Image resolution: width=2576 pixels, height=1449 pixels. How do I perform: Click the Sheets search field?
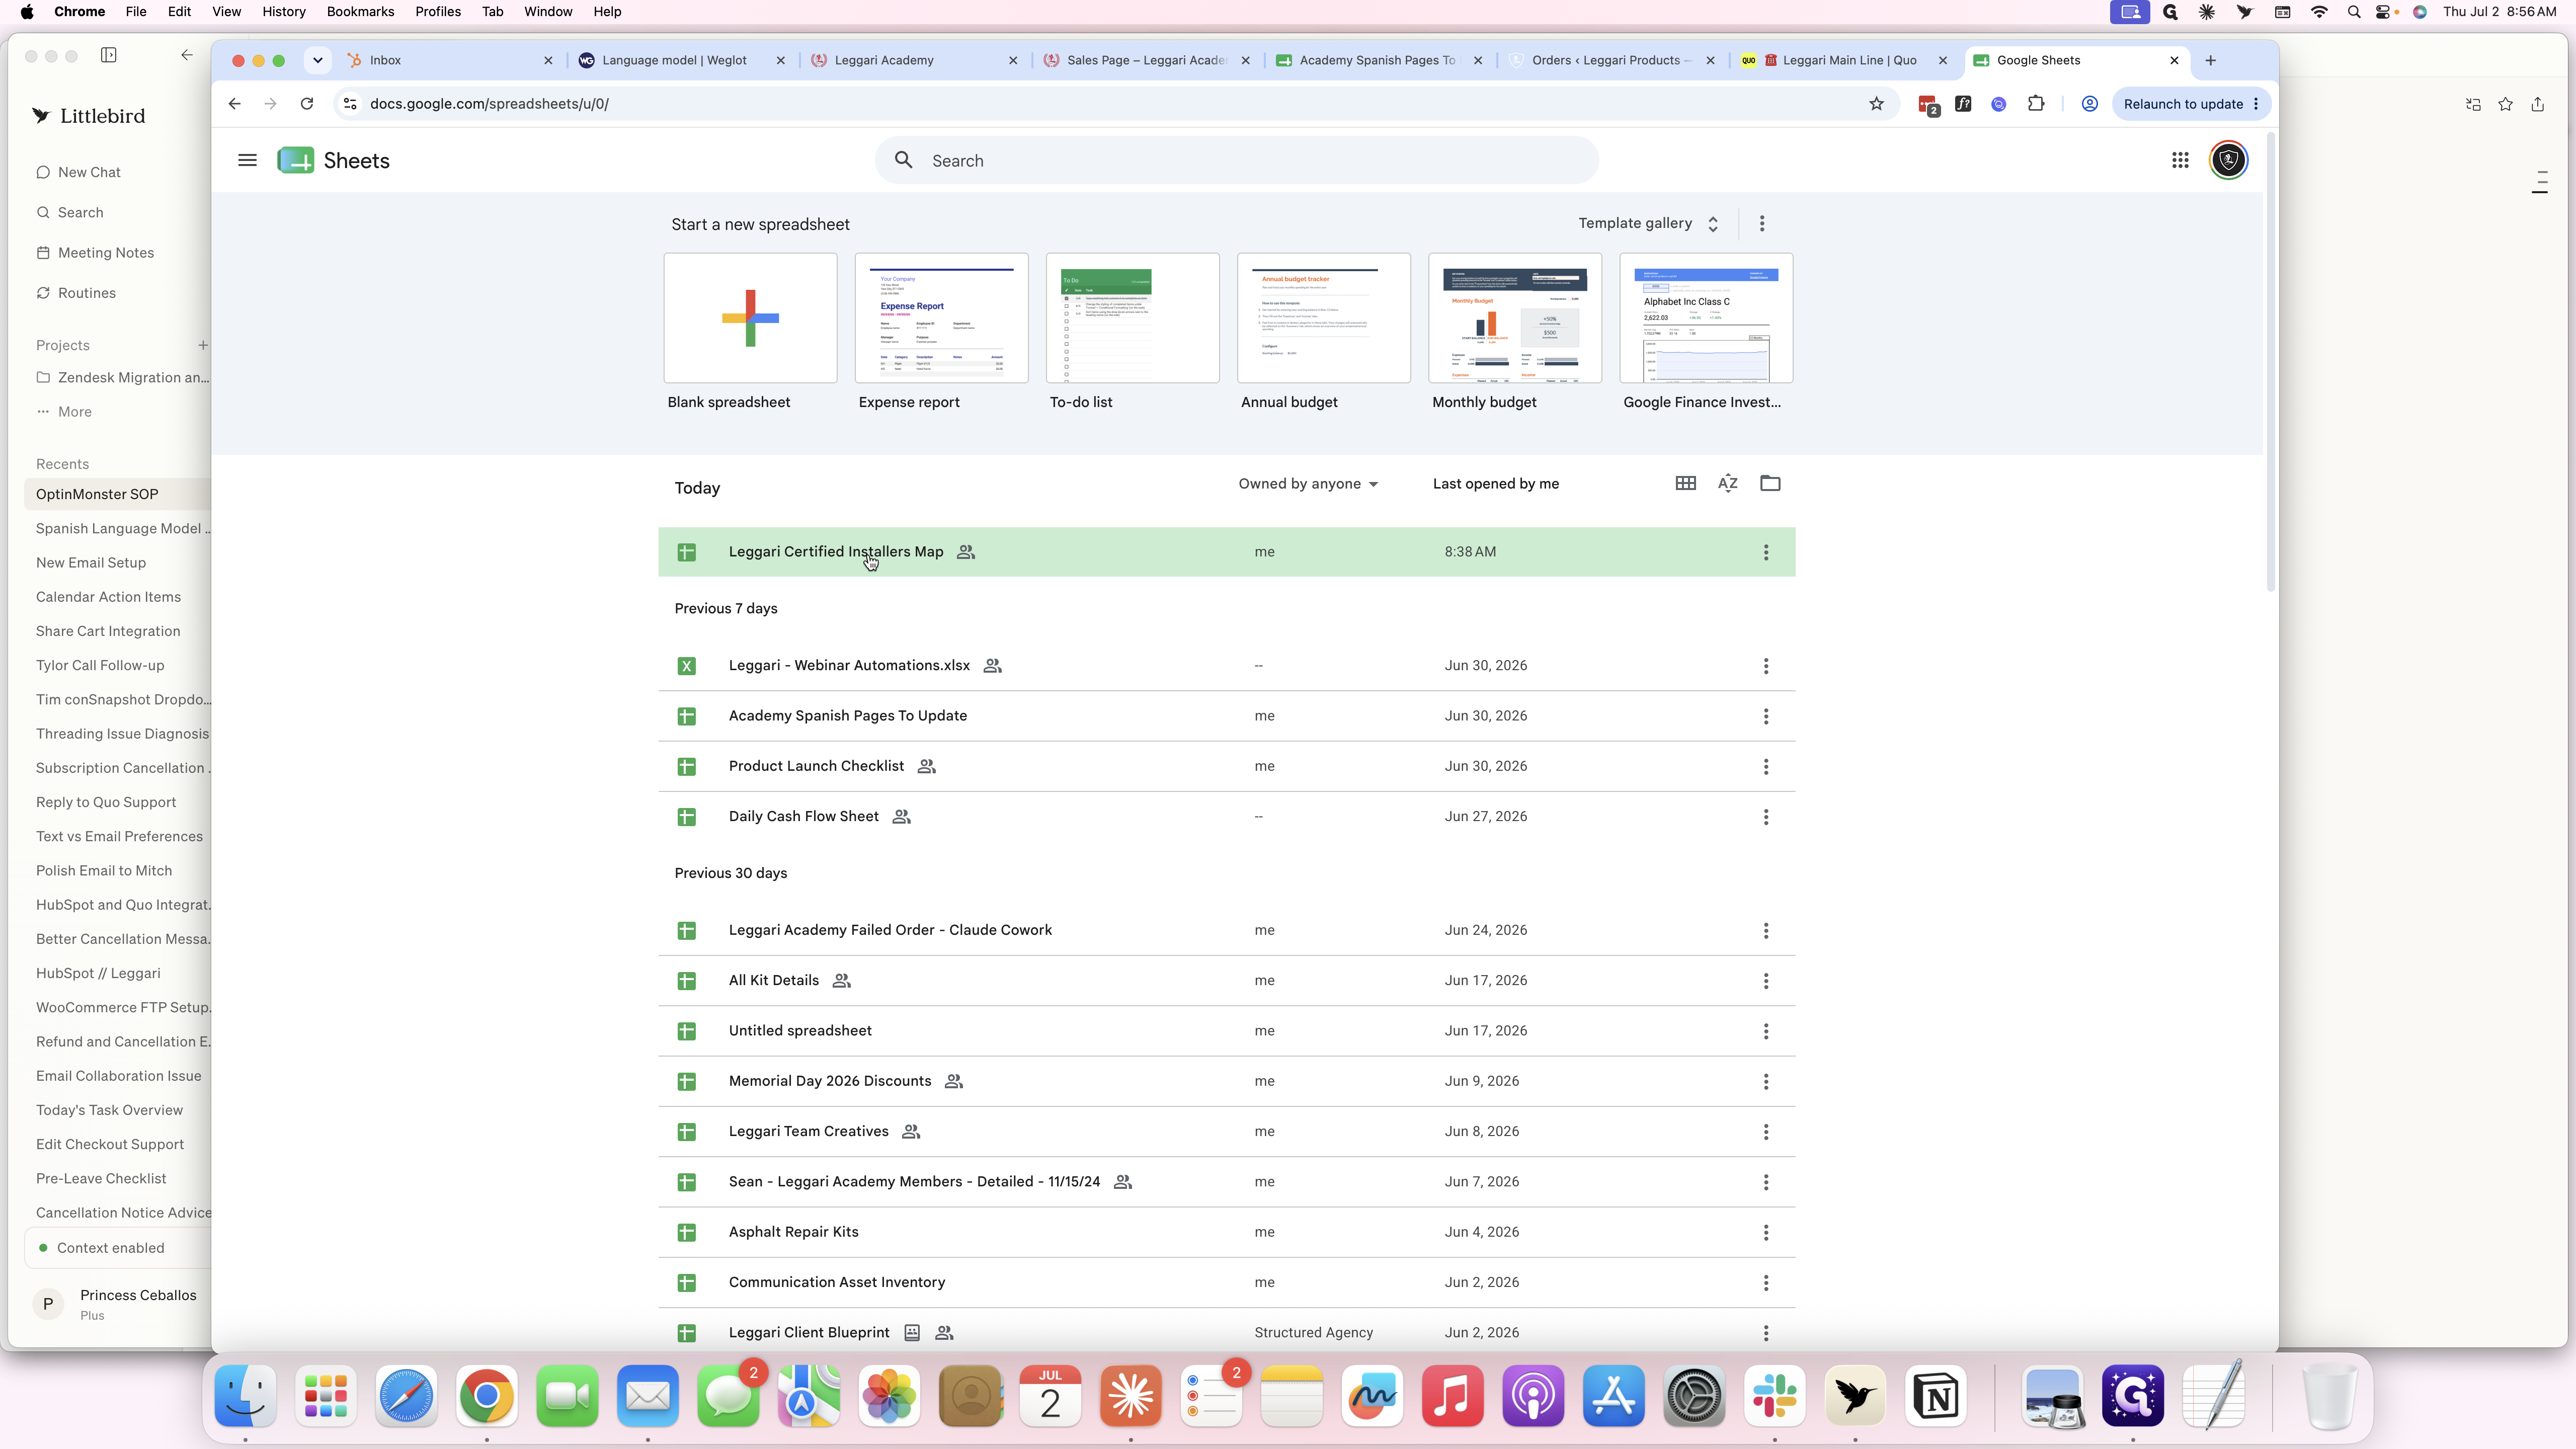click(x=1237, y=160)
